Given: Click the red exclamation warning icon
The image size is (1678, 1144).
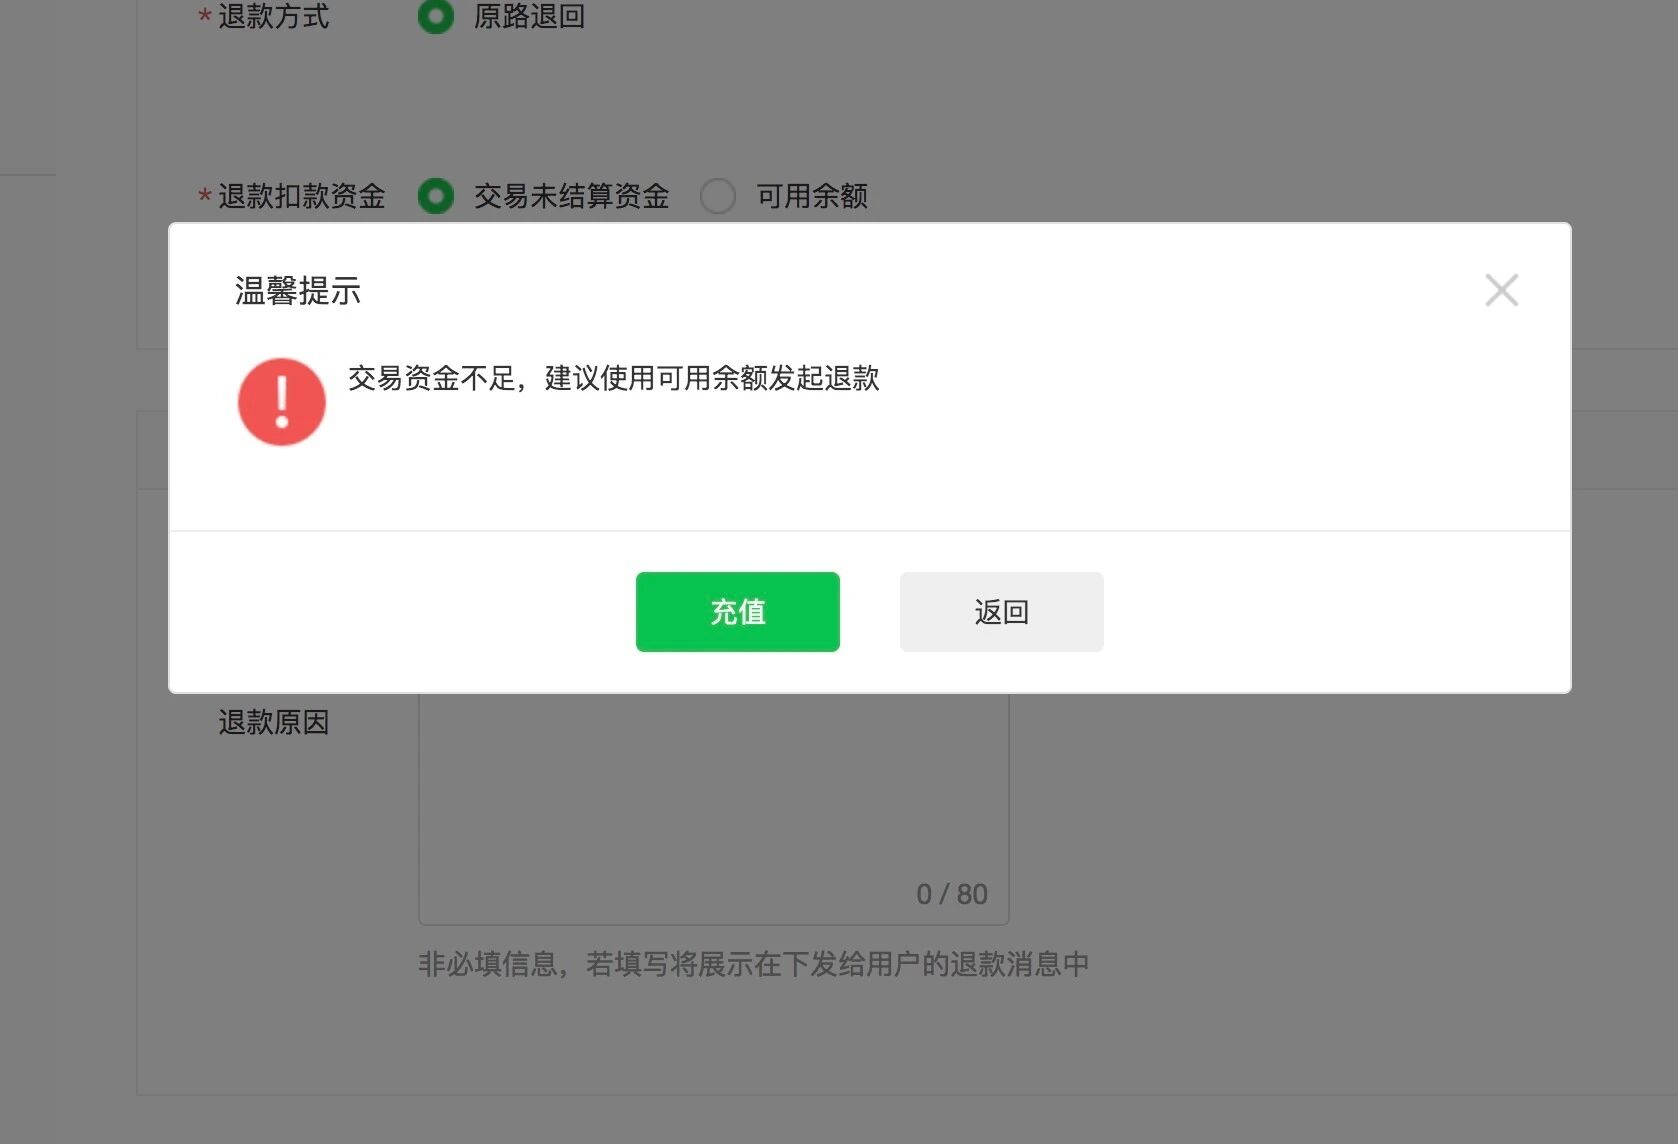Looking at the screenshot, I should 281,401.
